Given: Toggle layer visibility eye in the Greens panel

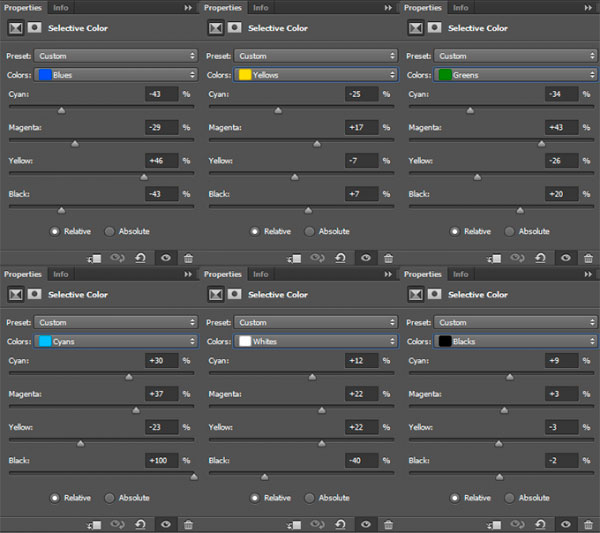Looking at the screenshot, I should coord(566,258).
